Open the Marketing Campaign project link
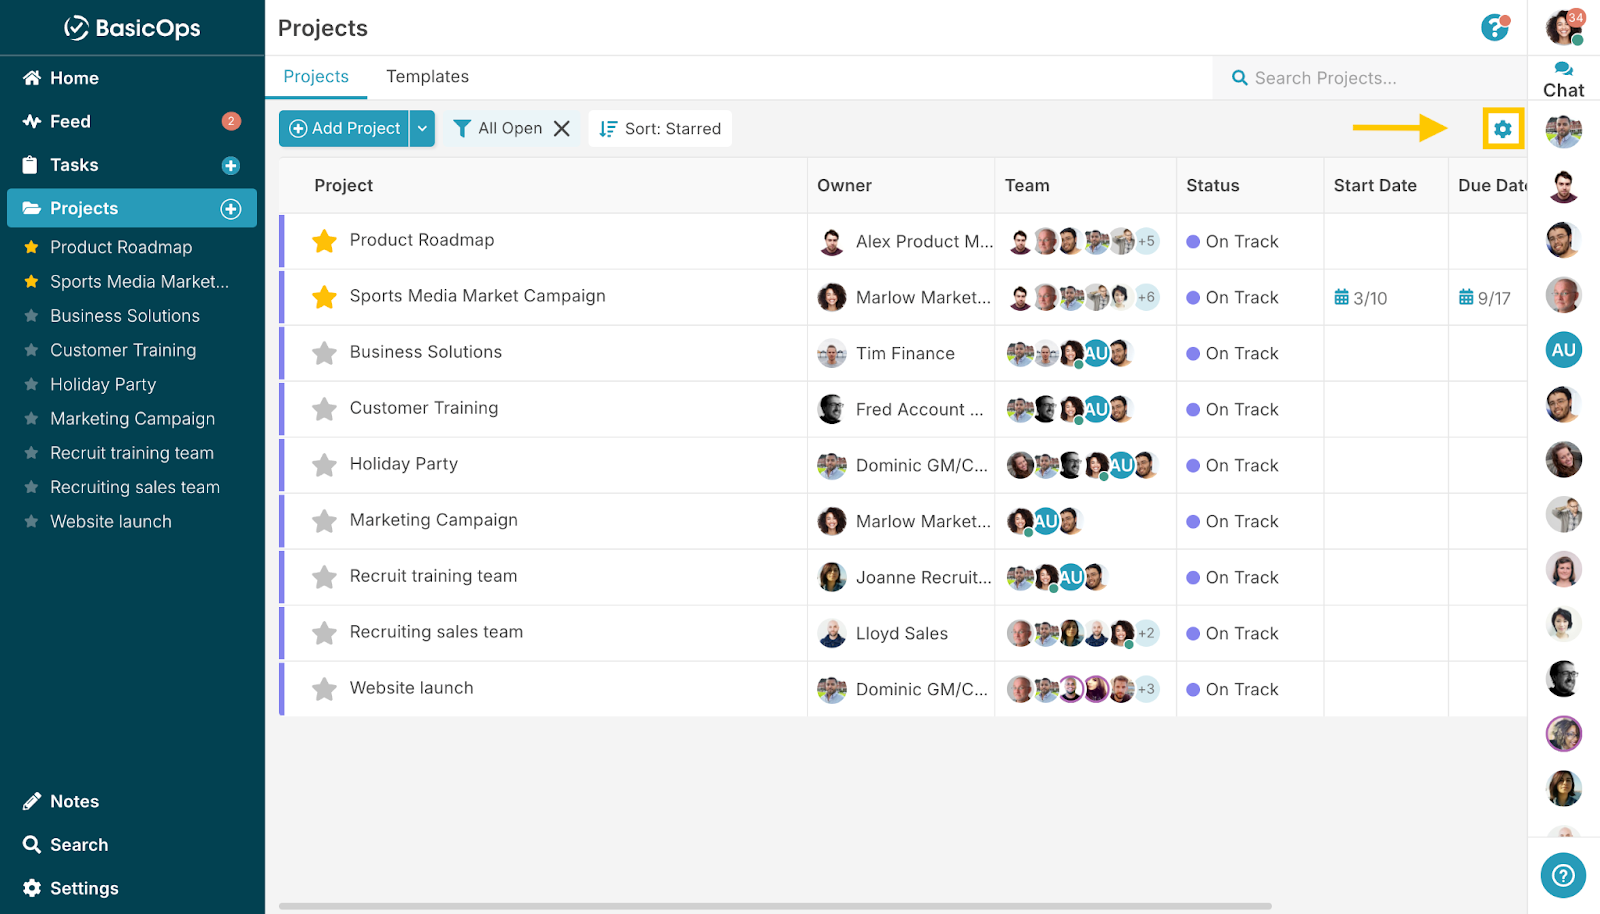Viewport: 1600px width, 914px height. coord(433,520)
